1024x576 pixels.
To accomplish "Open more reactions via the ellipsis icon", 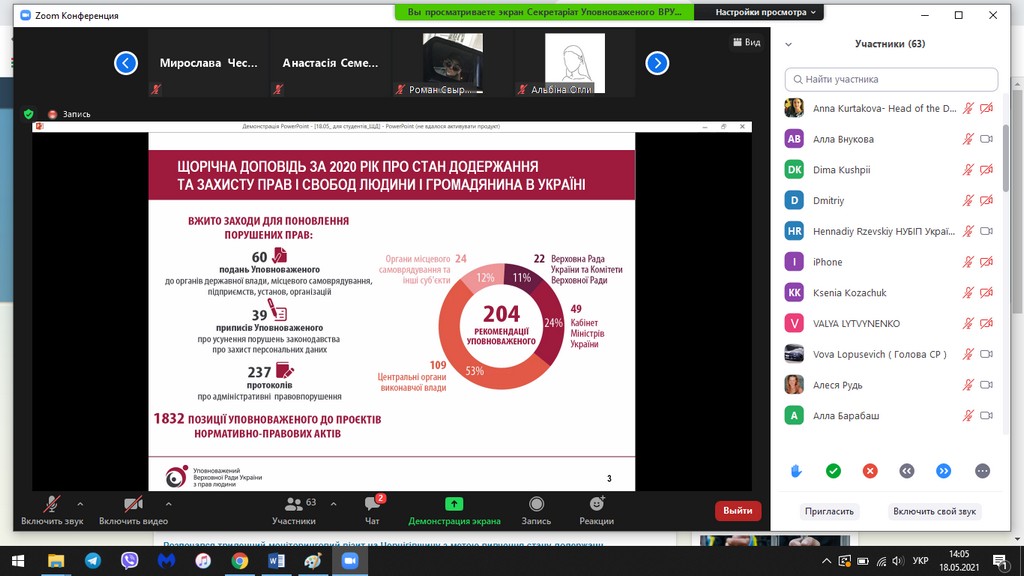I will 981,470.
